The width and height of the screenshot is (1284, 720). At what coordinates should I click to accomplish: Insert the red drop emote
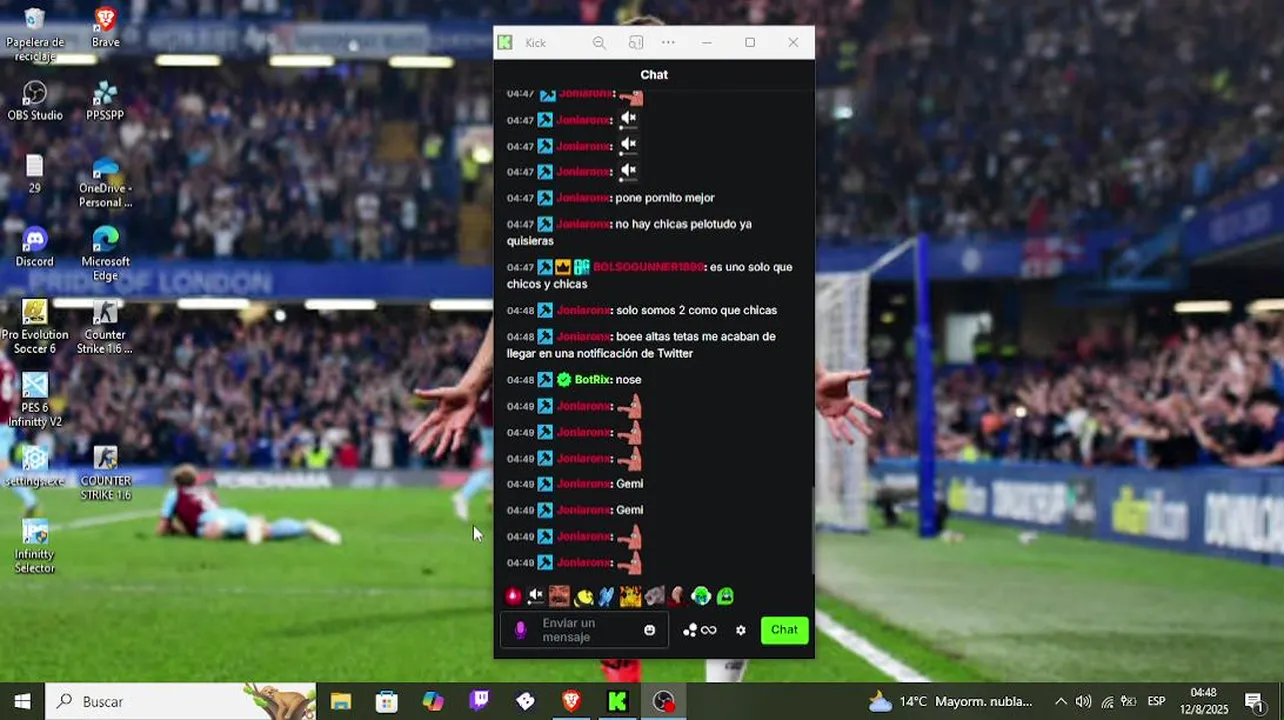[x=513, y=596]
